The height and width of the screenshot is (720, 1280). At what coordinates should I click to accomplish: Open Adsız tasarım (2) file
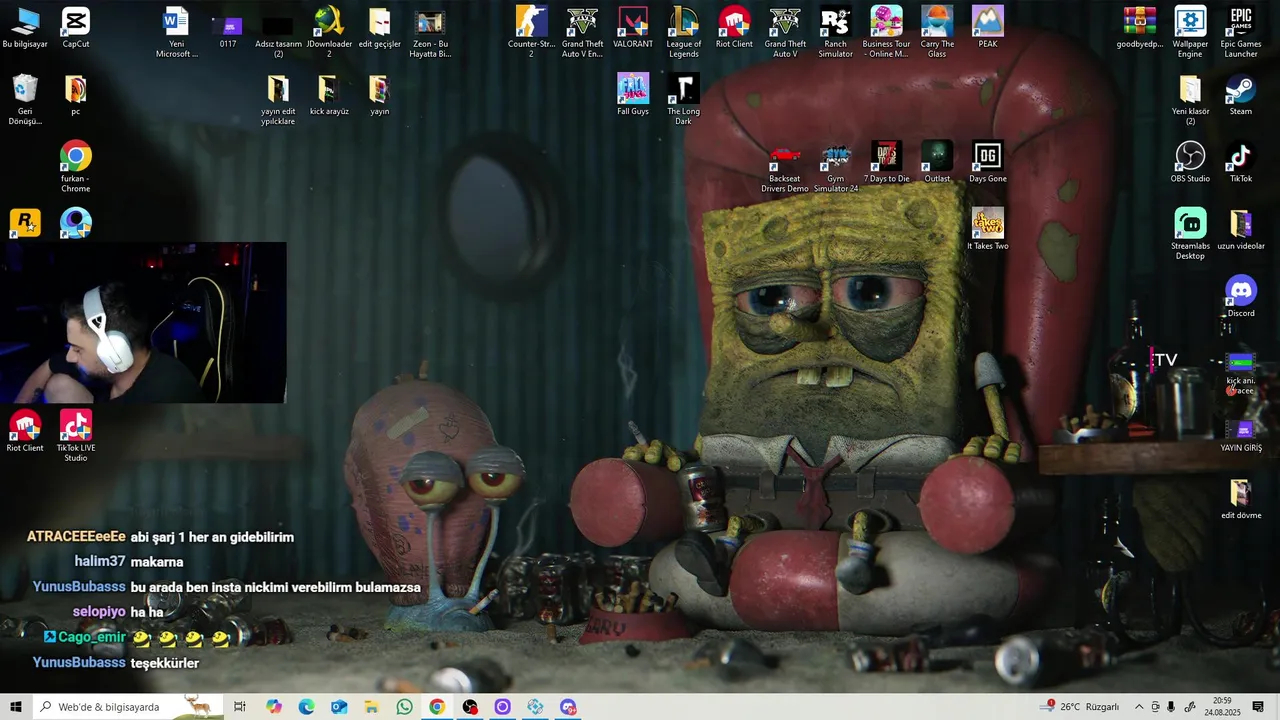[x=278, y=32]
